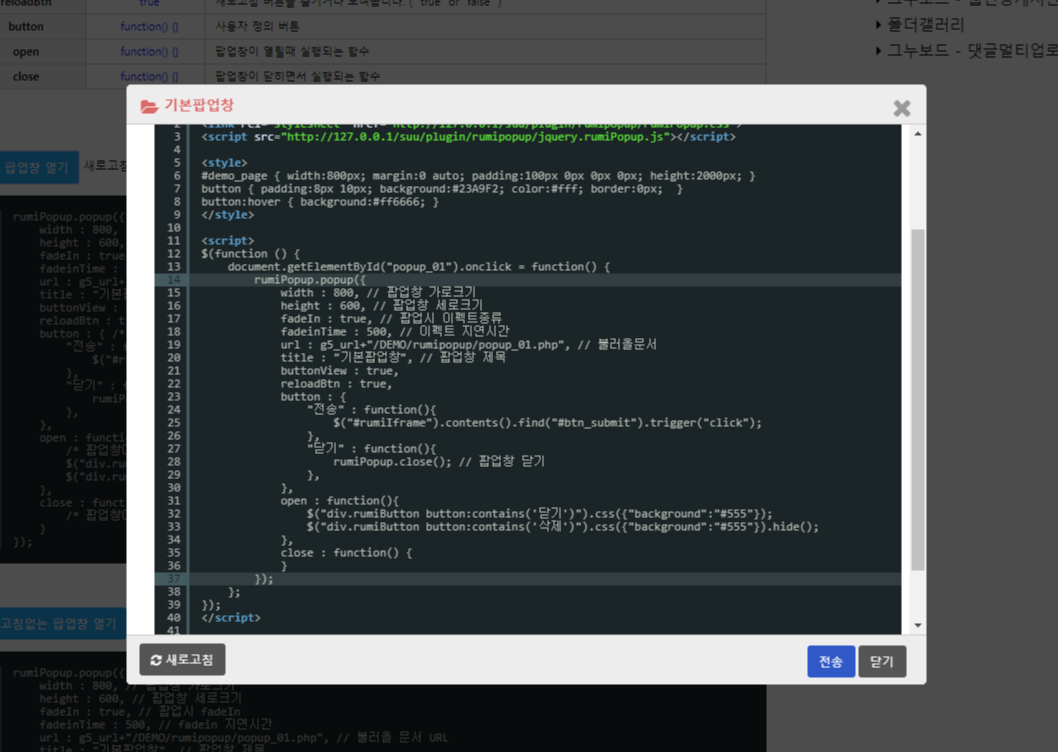This screenshot has width=1058, height=752.
Task: Click the scroll up arrow in code viewer
Action: (x=917, y=134)
